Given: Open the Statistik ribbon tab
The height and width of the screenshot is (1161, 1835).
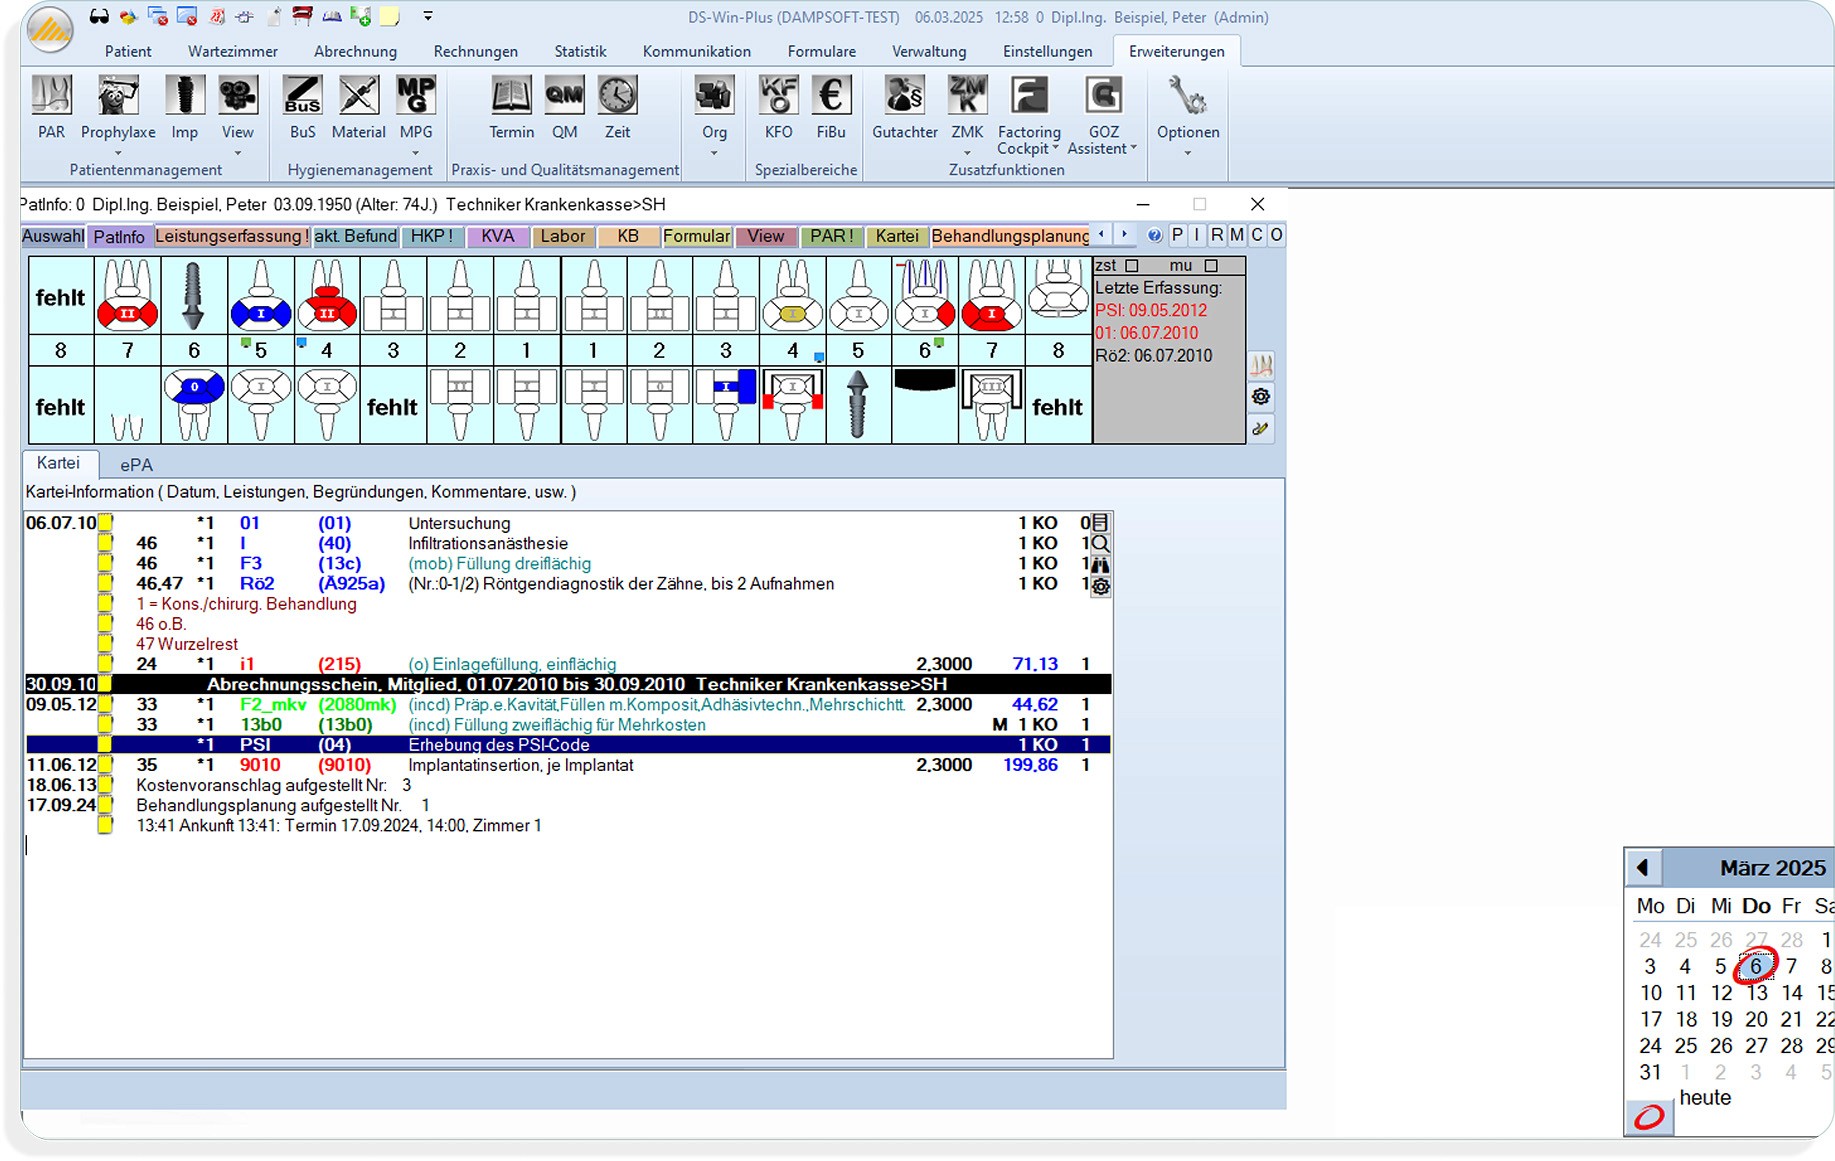Looking at the screenshot, I should [x=580, y=51].
